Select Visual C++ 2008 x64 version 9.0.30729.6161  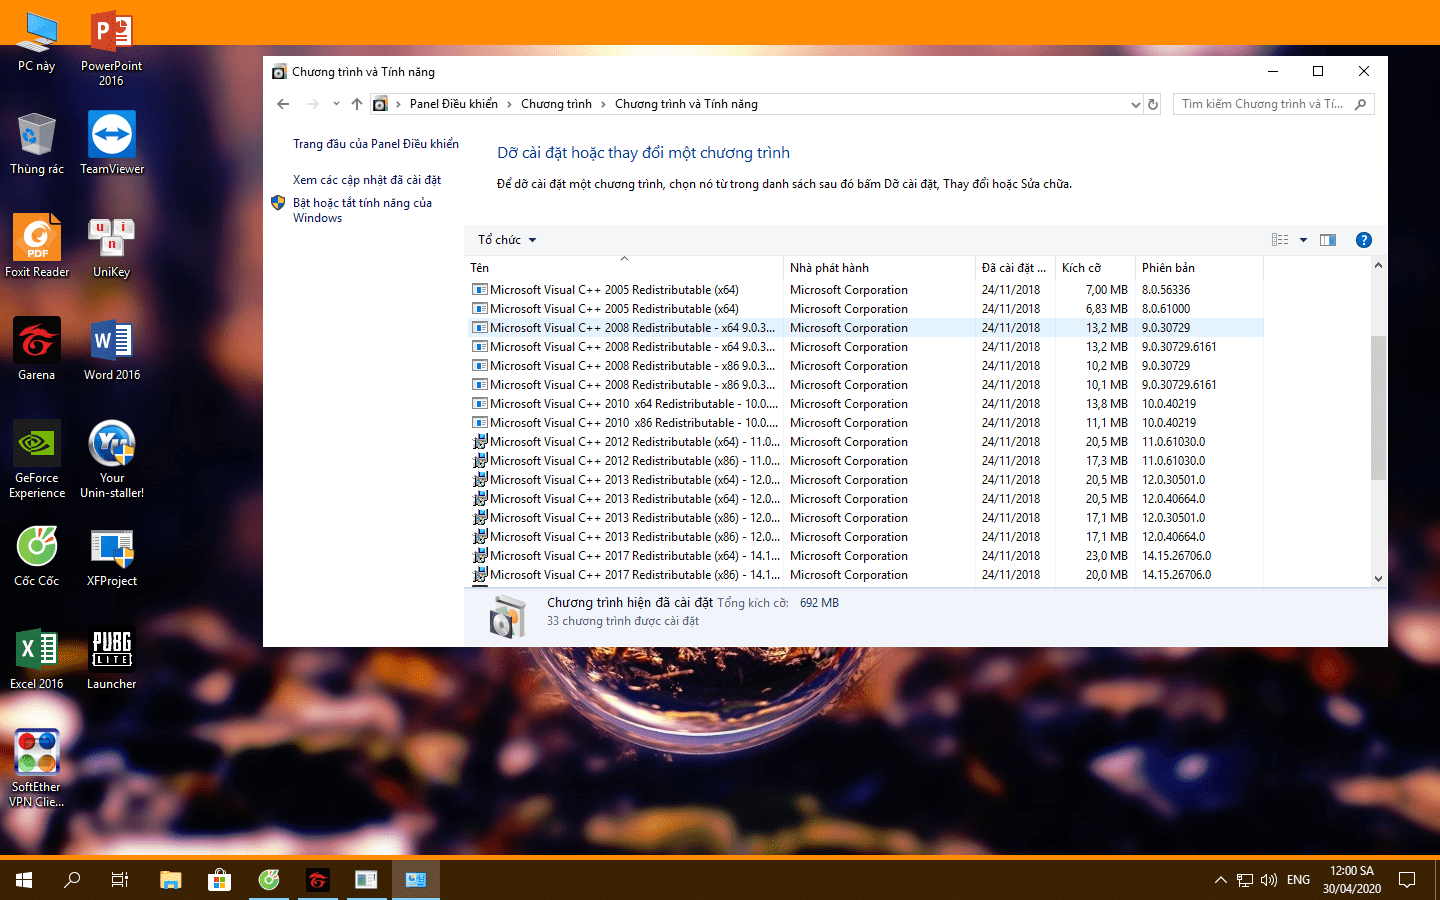pos(866,347)
